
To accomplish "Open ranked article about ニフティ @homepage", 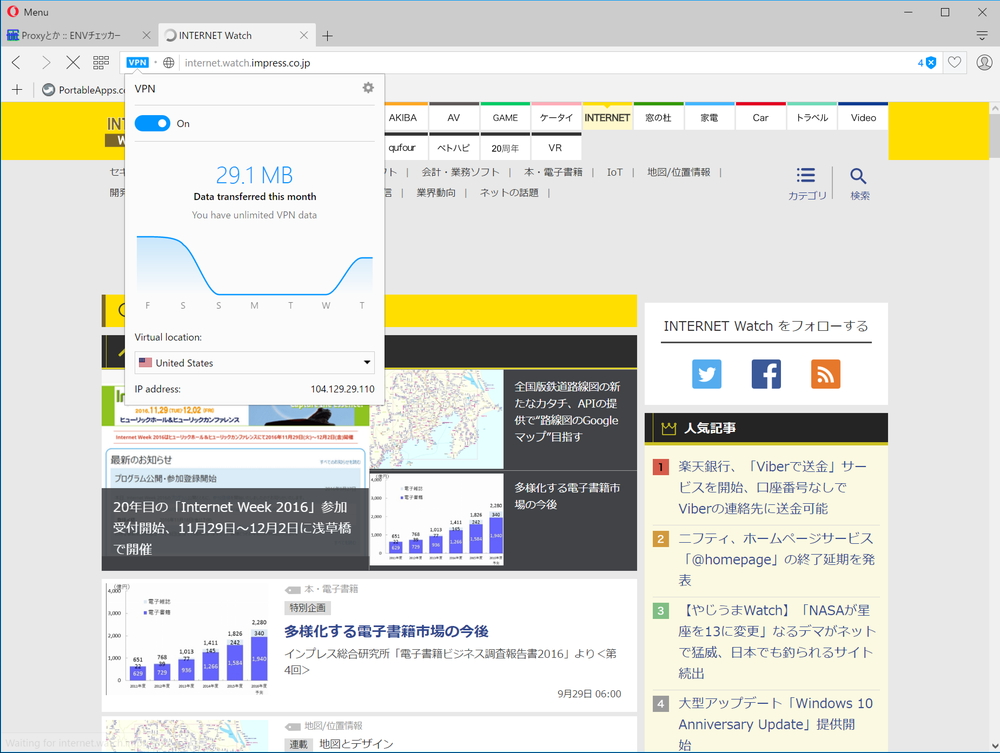I will coord(776,559).
